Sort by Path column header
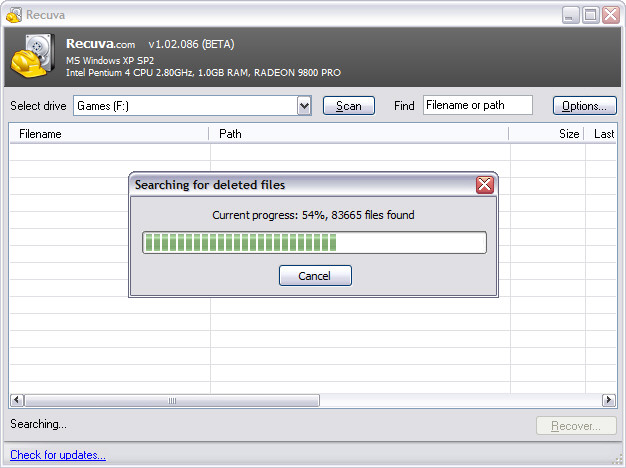This screenshot has width=626, height=468. point(359,134)
